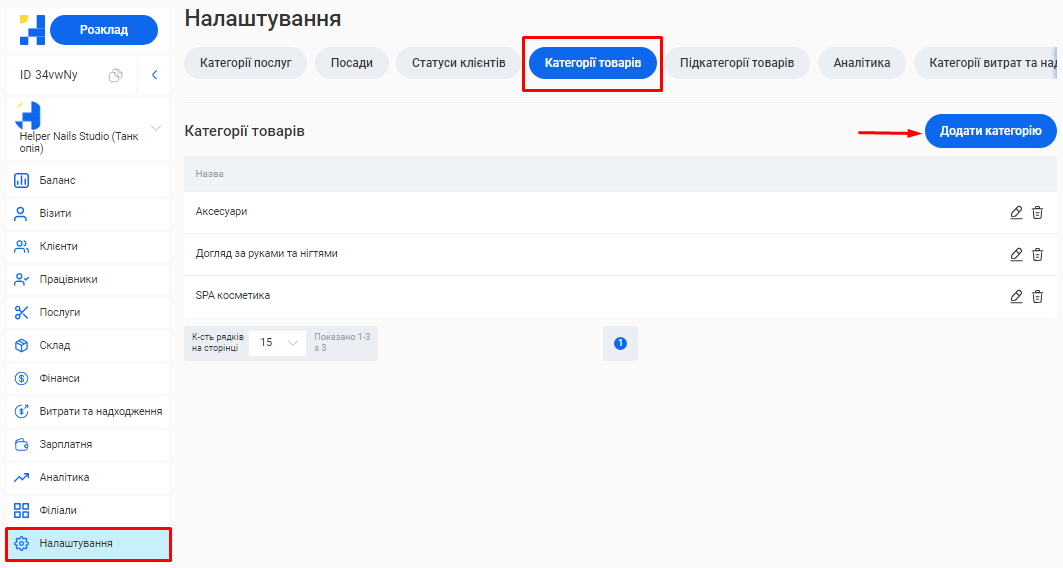The image size is (1063, 568).
Task: Edit the Догляд за руками та нігтями category
Action: (1016, 254)
